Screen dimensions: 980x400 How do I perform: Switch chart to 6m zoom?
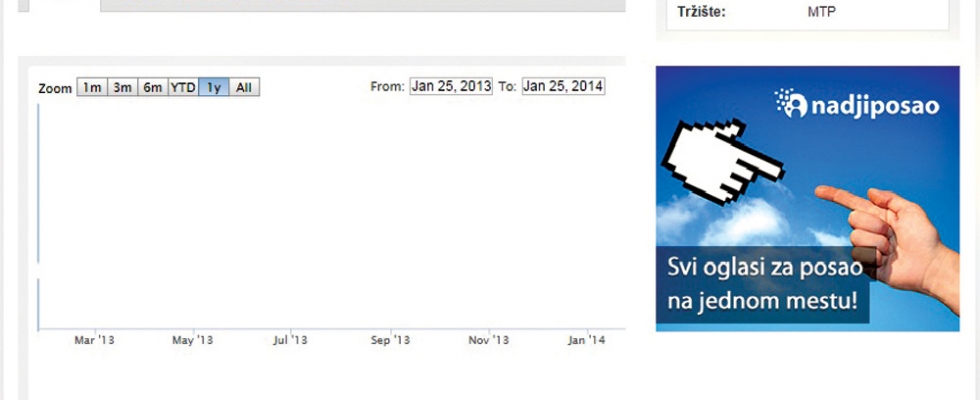tap(152, 88)
